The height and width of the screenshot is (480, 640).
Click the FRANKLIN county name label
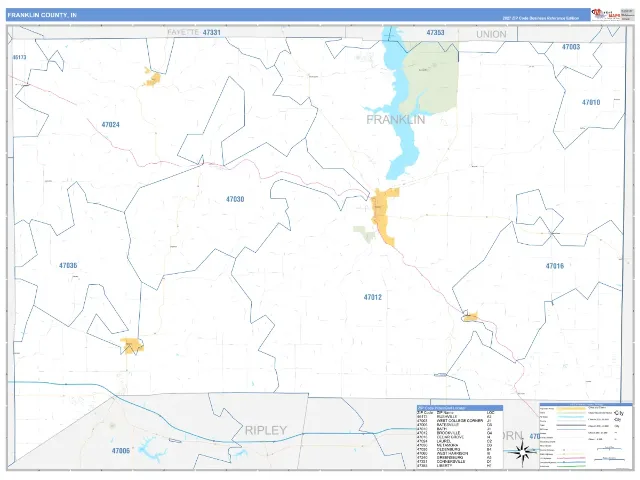[x=396, y=120]
